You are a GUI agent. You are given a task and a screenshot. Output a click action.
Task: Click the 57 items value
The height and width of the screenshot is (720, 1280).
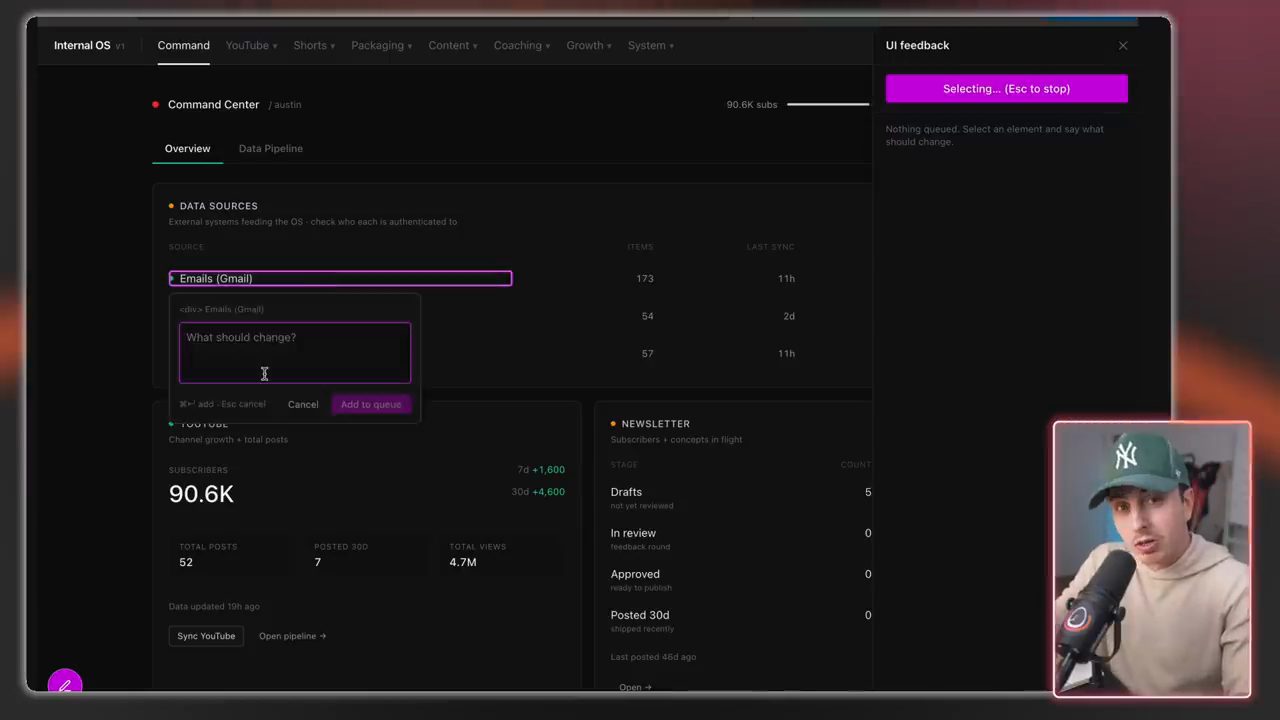point(647,354)
